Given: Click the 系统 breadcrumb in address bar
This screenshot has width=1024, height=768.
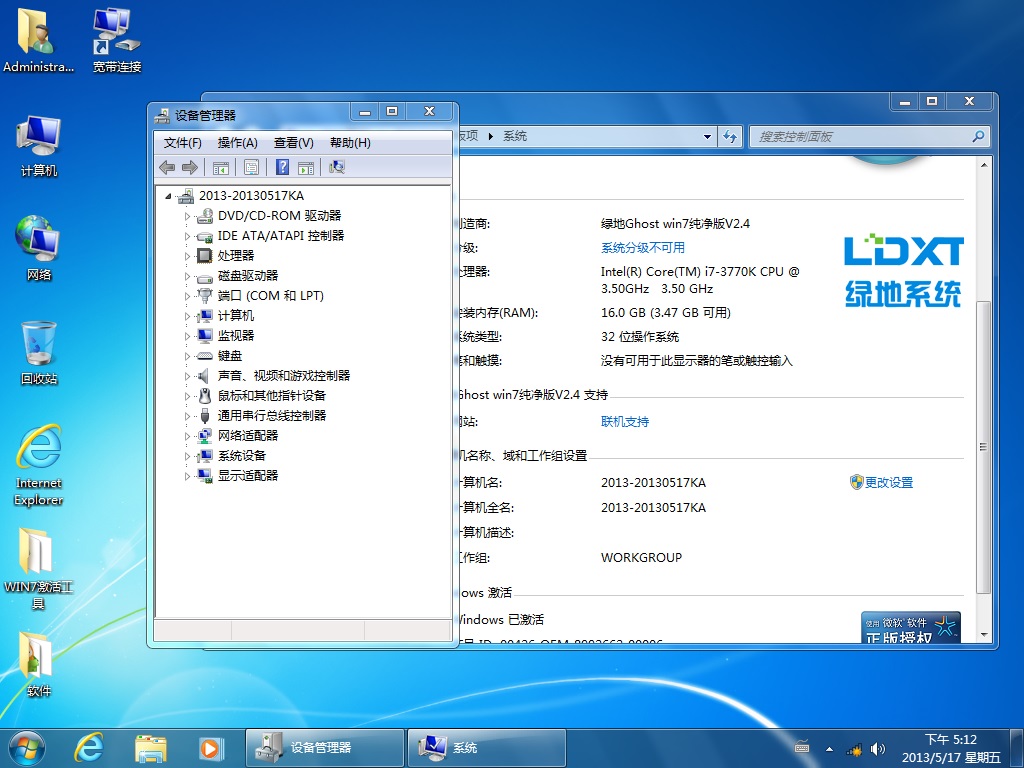Looking at the screenshot, I should coord(515,136).
